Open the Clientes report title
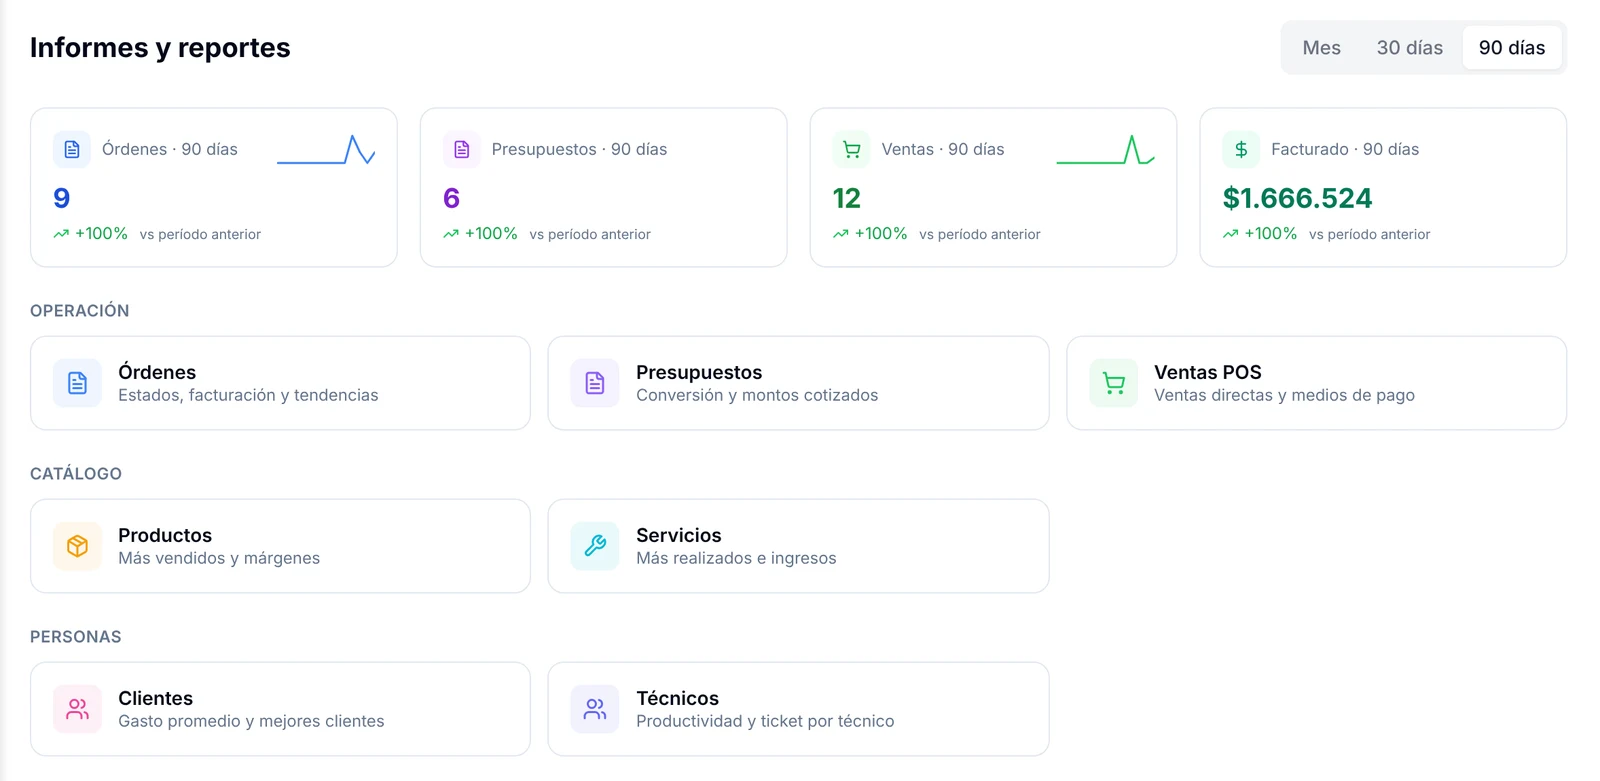 click(155, 698)
